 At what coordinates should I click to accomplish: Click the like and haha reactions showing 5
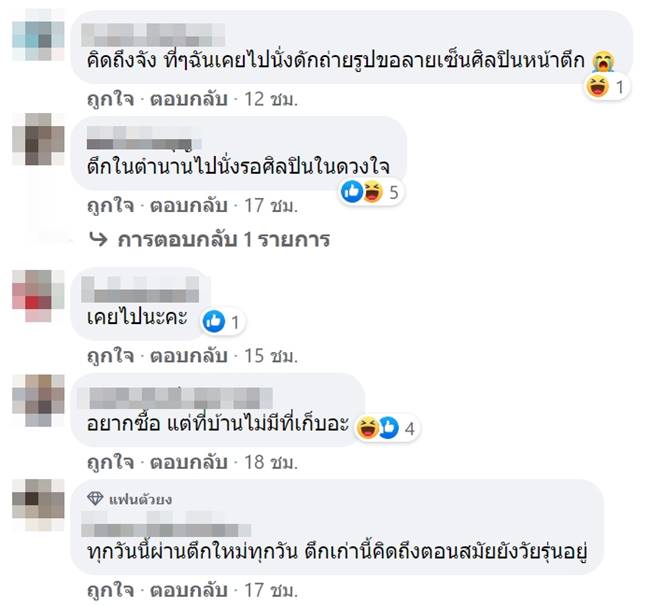click(362, 193)
